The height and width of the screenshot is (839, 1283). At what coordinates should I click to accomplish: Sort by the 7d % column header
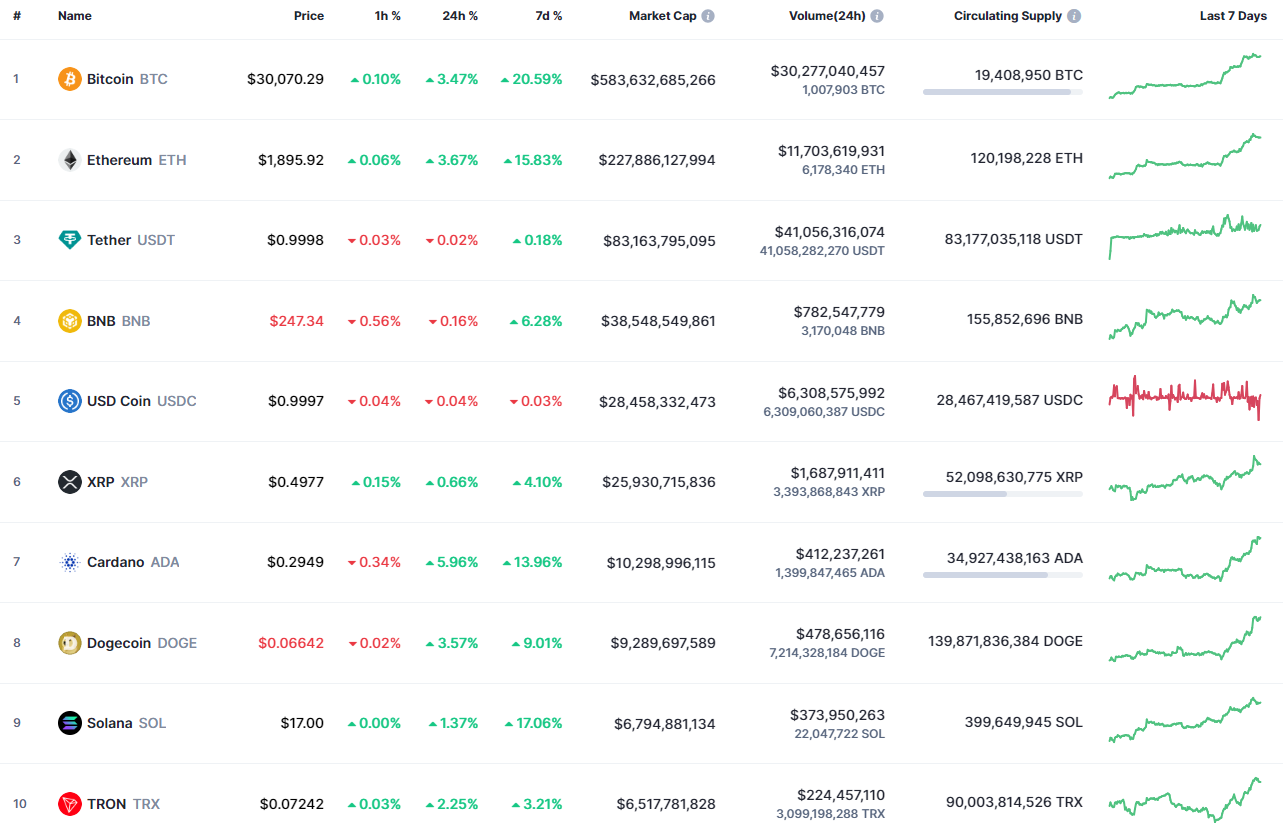pyautogui.click(x=548, y=15)
